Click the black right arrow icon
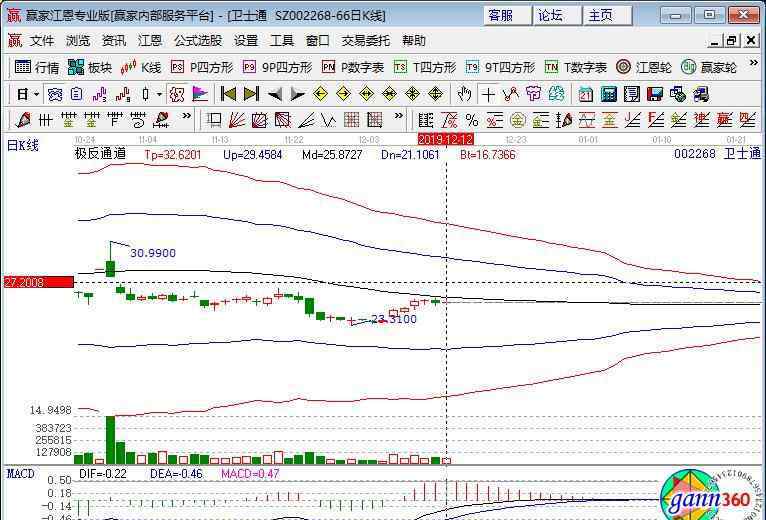 click(298, 94)
